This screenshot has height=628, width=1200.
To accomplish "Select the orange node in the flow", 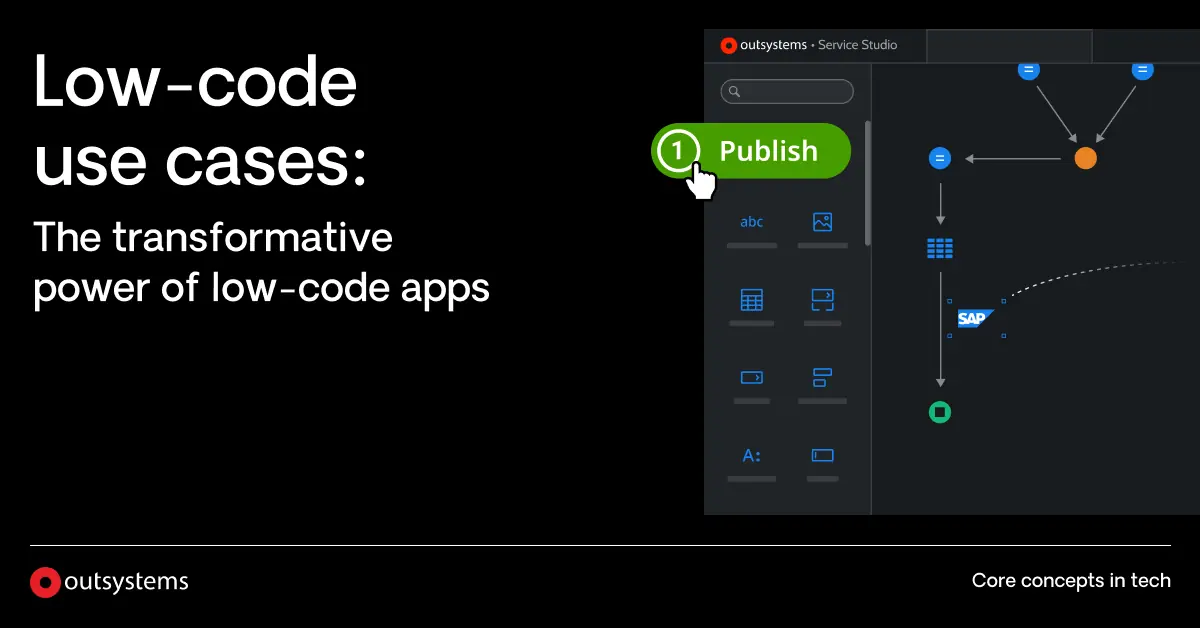I will pos(1085,158).
